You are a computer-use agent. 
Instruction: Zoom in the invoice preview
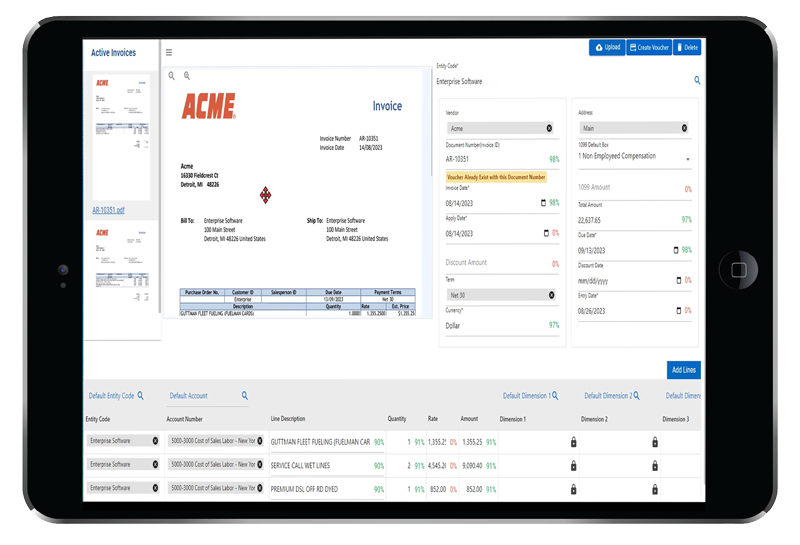pos(187,76)
